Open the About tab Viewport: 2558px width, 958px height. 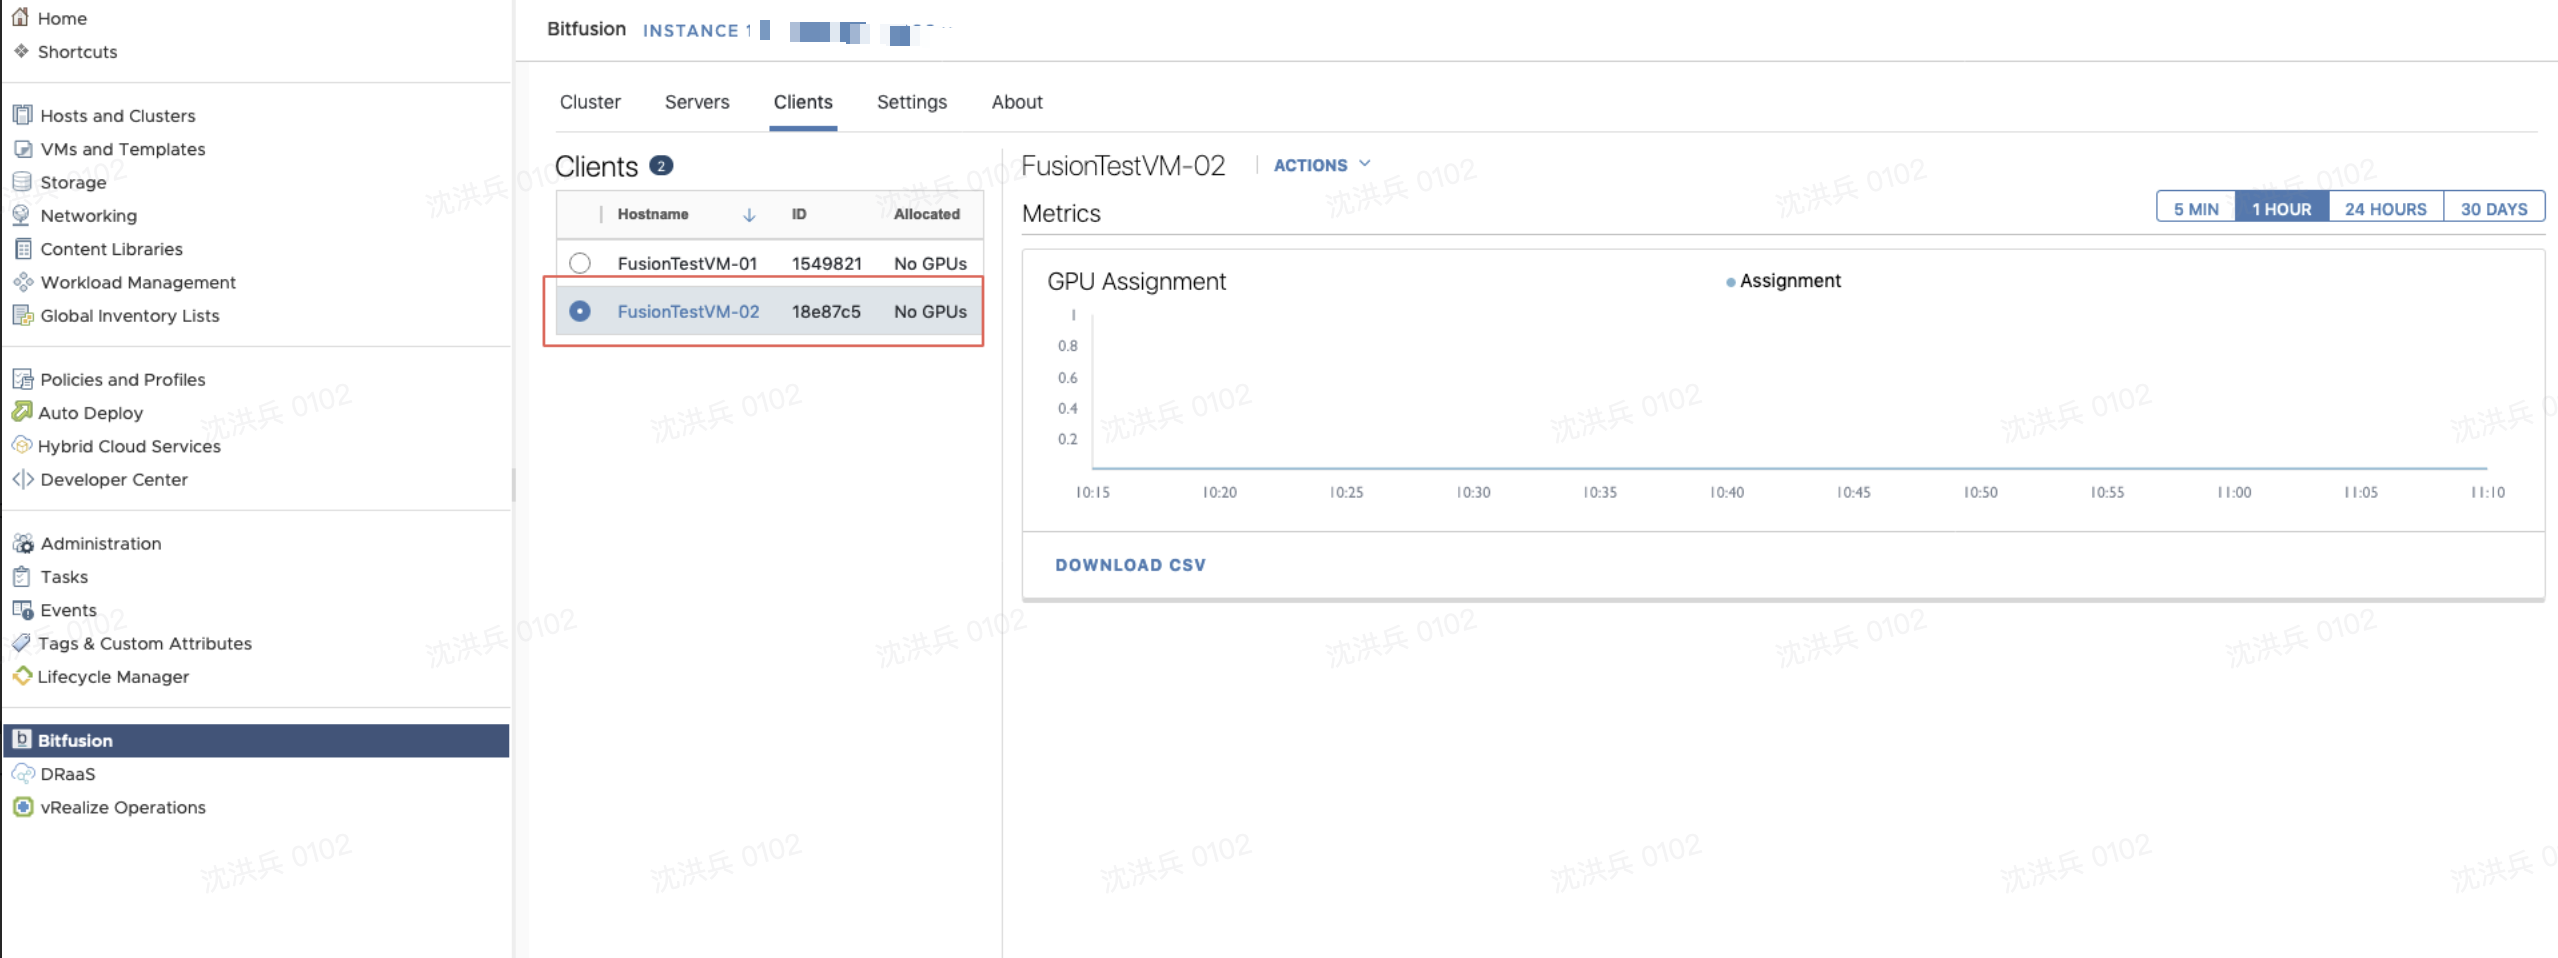click(x=1016, y=101)
